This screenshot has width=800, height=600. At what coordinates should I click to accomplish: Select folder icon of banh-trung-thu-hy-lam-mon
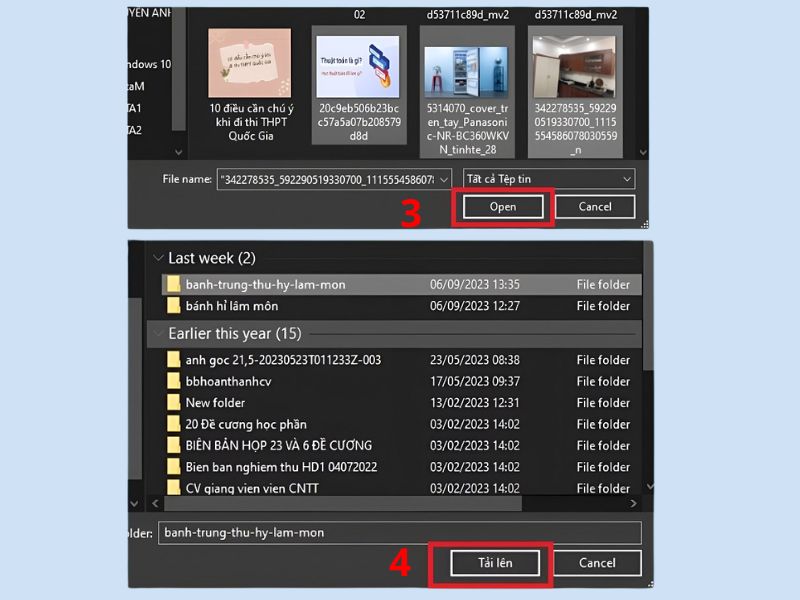pos(173,284)
